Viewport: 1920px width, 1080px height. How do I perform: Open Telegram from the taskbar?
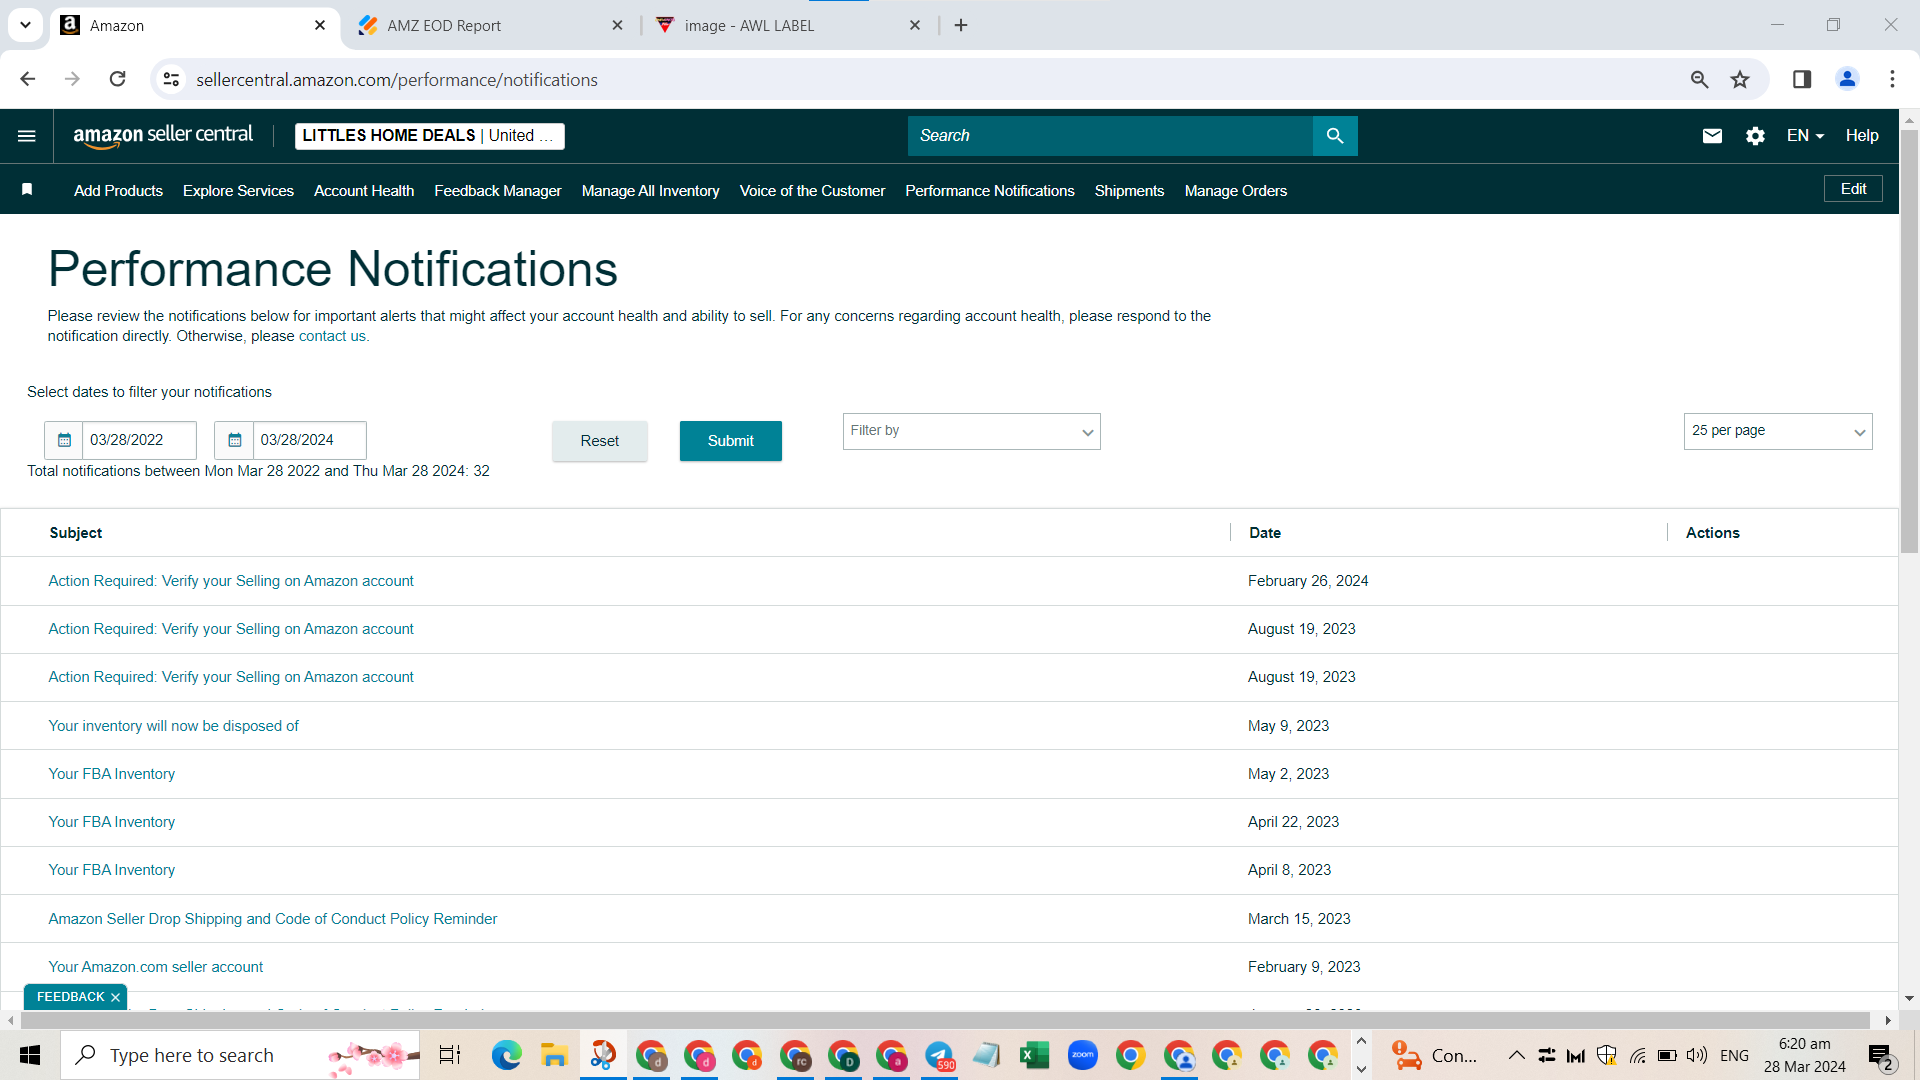939,1055
